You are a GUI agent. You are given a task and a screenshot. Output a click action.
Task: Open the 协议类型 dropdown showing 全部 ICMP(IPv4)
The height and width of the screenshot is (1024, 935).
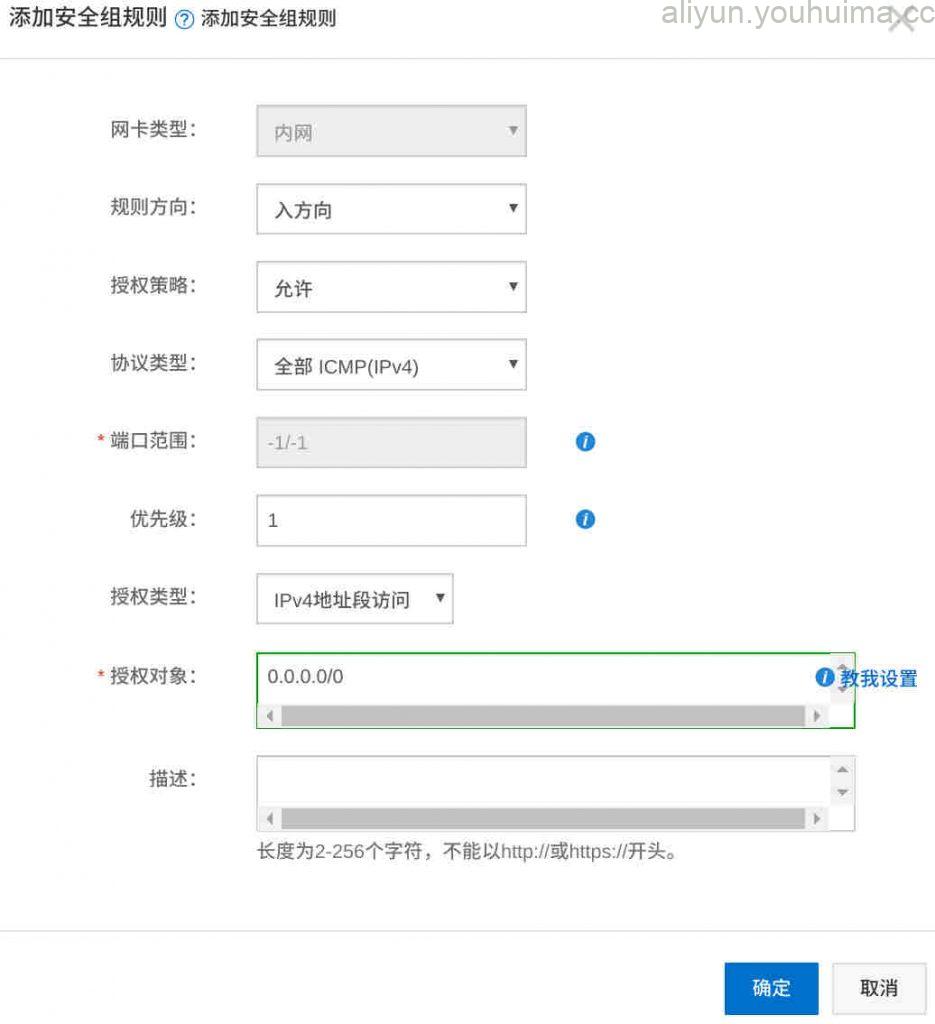[x=391, y=364]
